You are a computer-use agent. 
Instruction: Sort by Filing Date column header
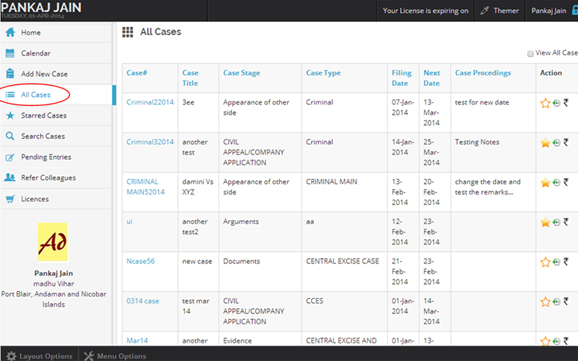click(x=401, y=78)
